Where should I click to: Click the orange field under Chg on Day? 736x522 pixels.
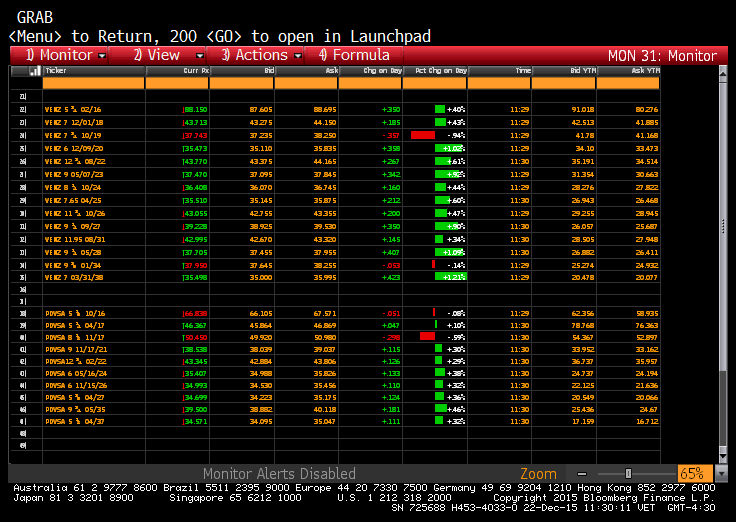point(370,84)
